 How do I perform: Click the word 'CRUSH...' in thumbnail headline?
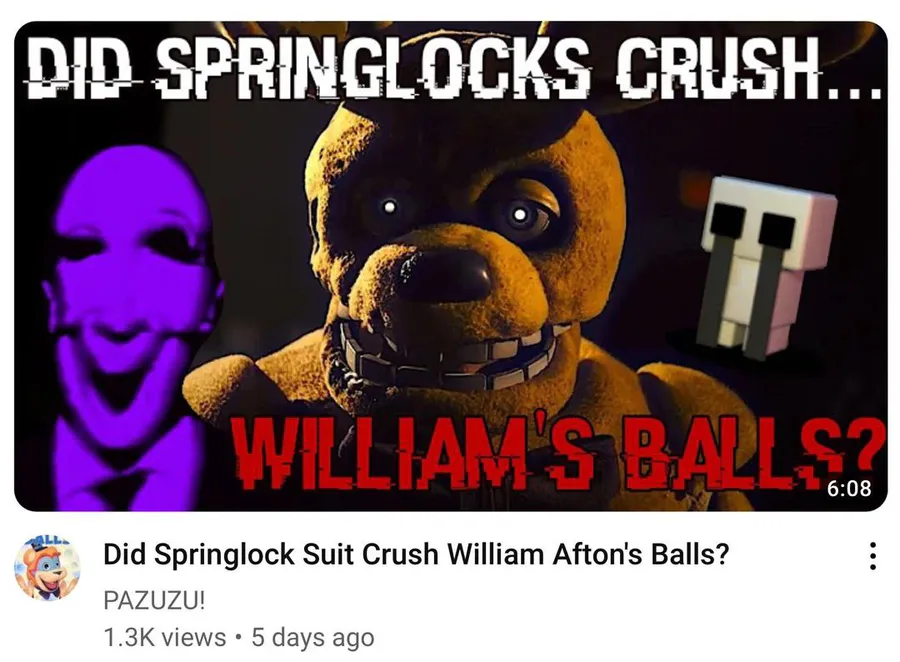point(748,71)
